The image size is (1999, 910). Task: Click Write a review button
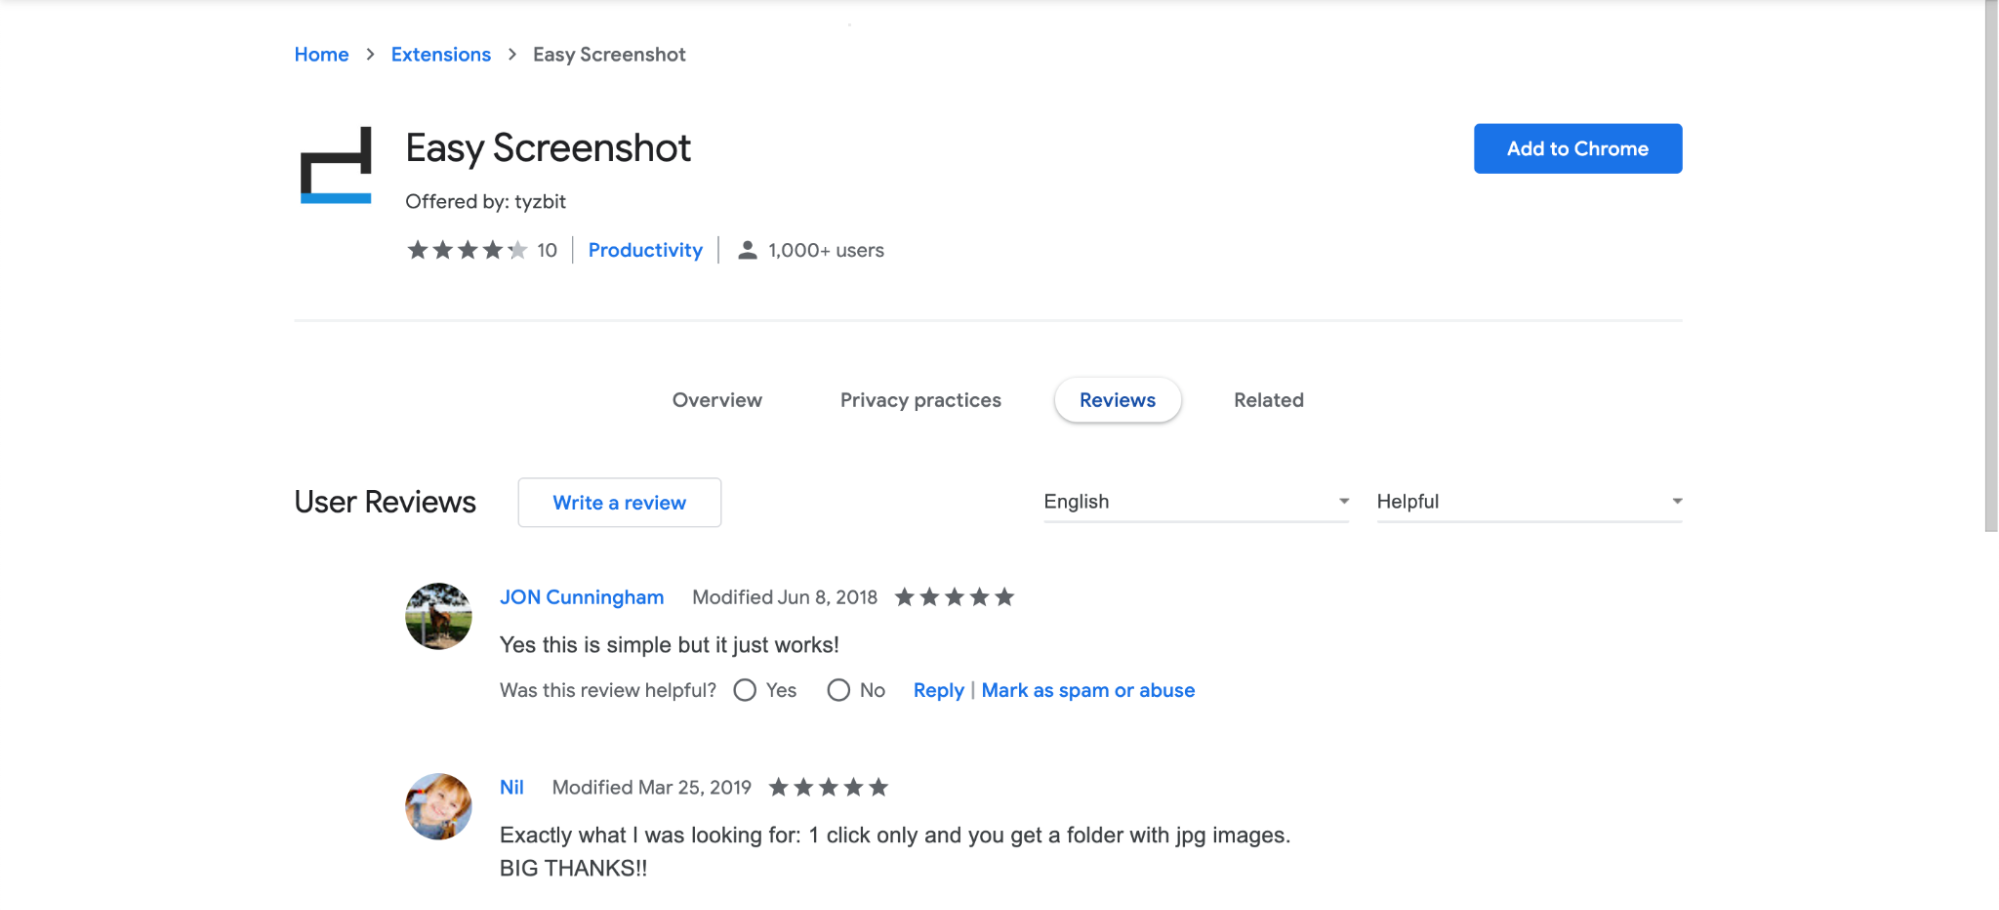619,502
